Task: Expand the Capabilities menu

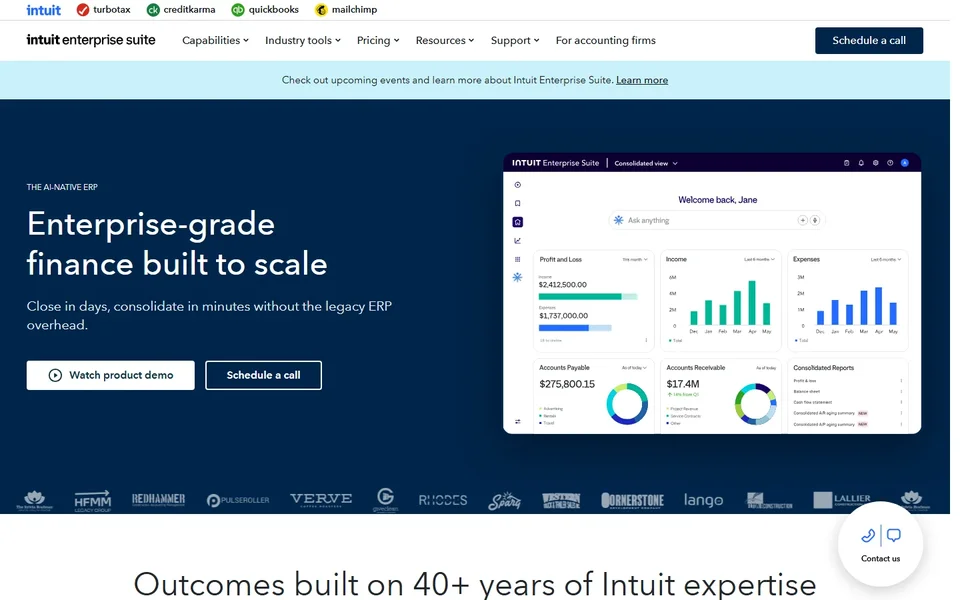Action: 216,40
